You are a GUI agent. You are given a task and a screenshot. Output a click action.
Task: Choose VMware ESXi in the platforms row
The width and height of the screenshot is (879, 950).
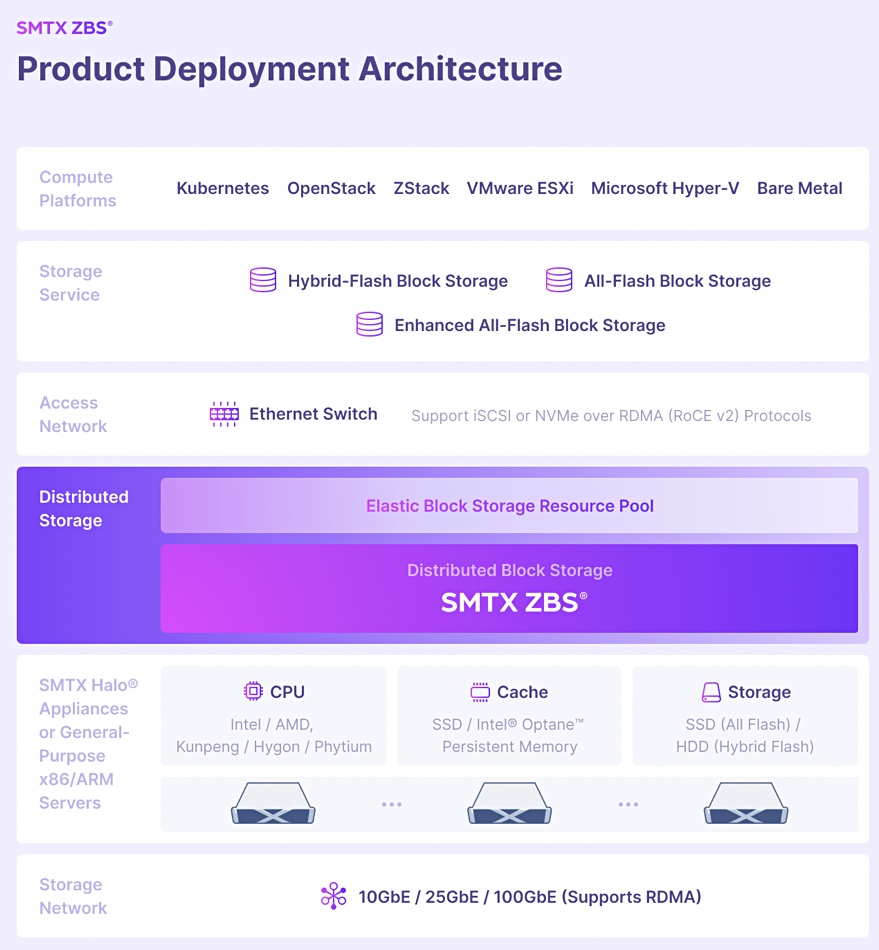pyautogui.click(x=520, y=188)
